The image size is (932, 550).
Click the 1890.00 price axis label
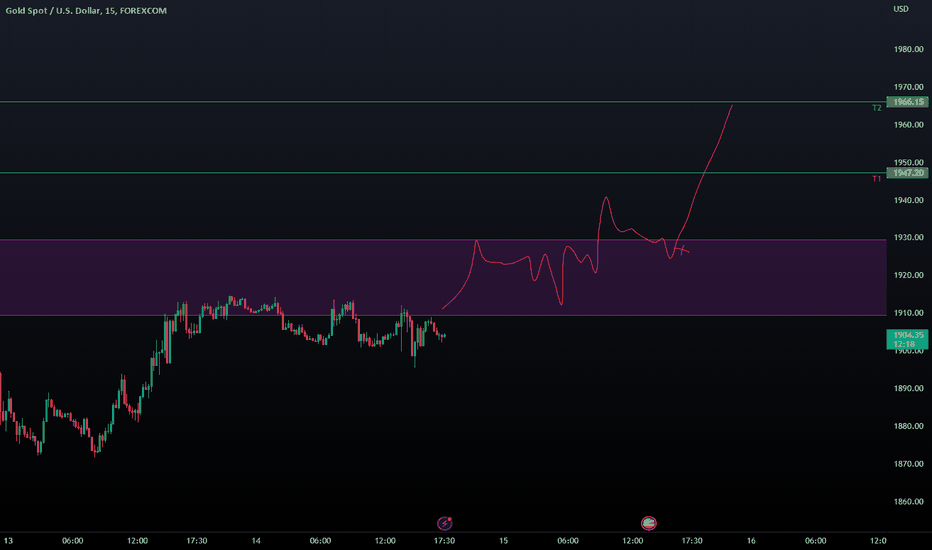(909, 388)
